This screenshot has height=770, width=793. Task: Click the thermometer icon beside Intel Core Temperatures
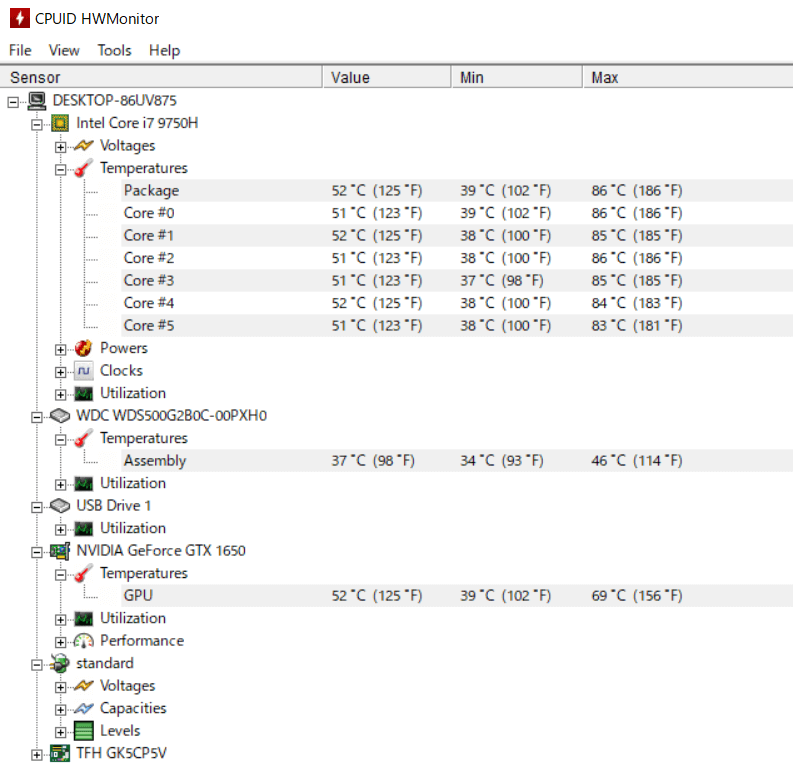click(x=83, y=168)
